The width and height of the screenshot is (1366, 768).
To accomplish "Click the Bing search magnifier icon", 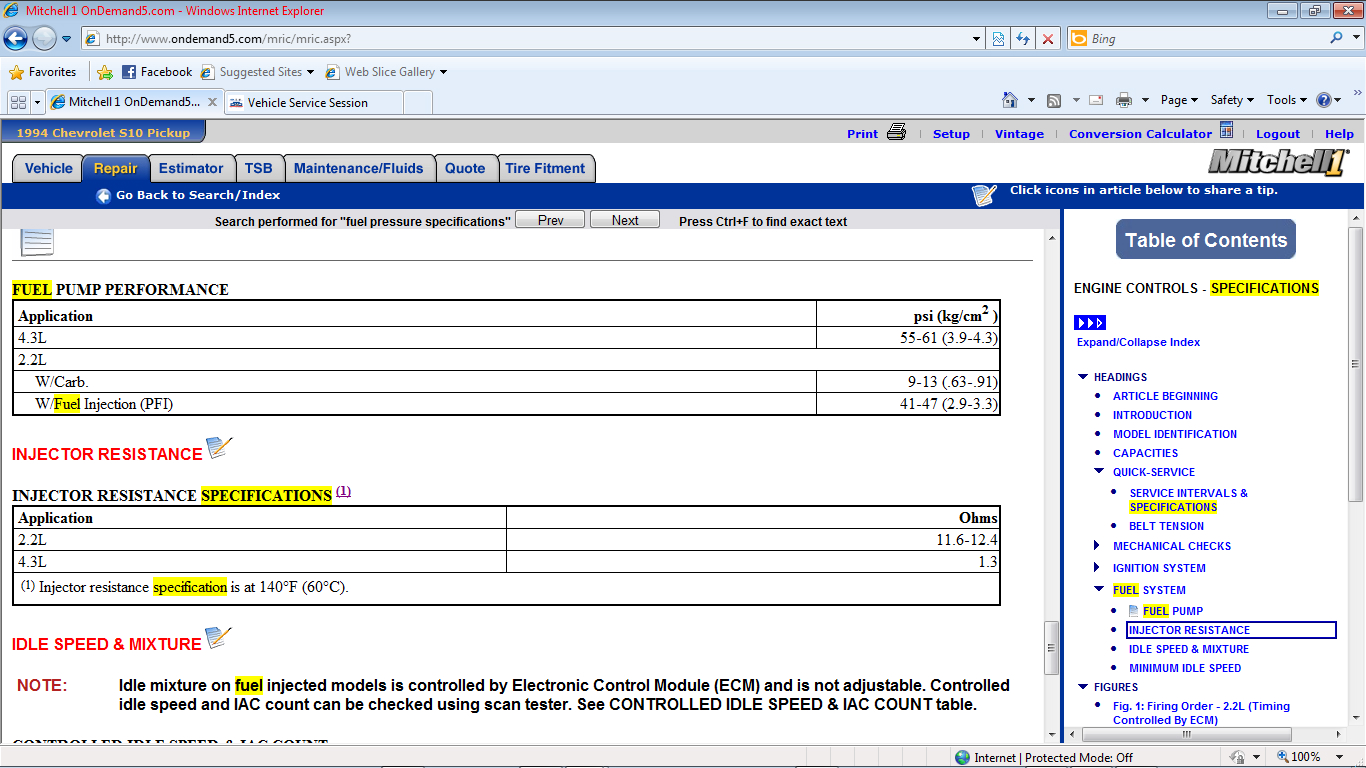I will click(x=1337, y=38).
